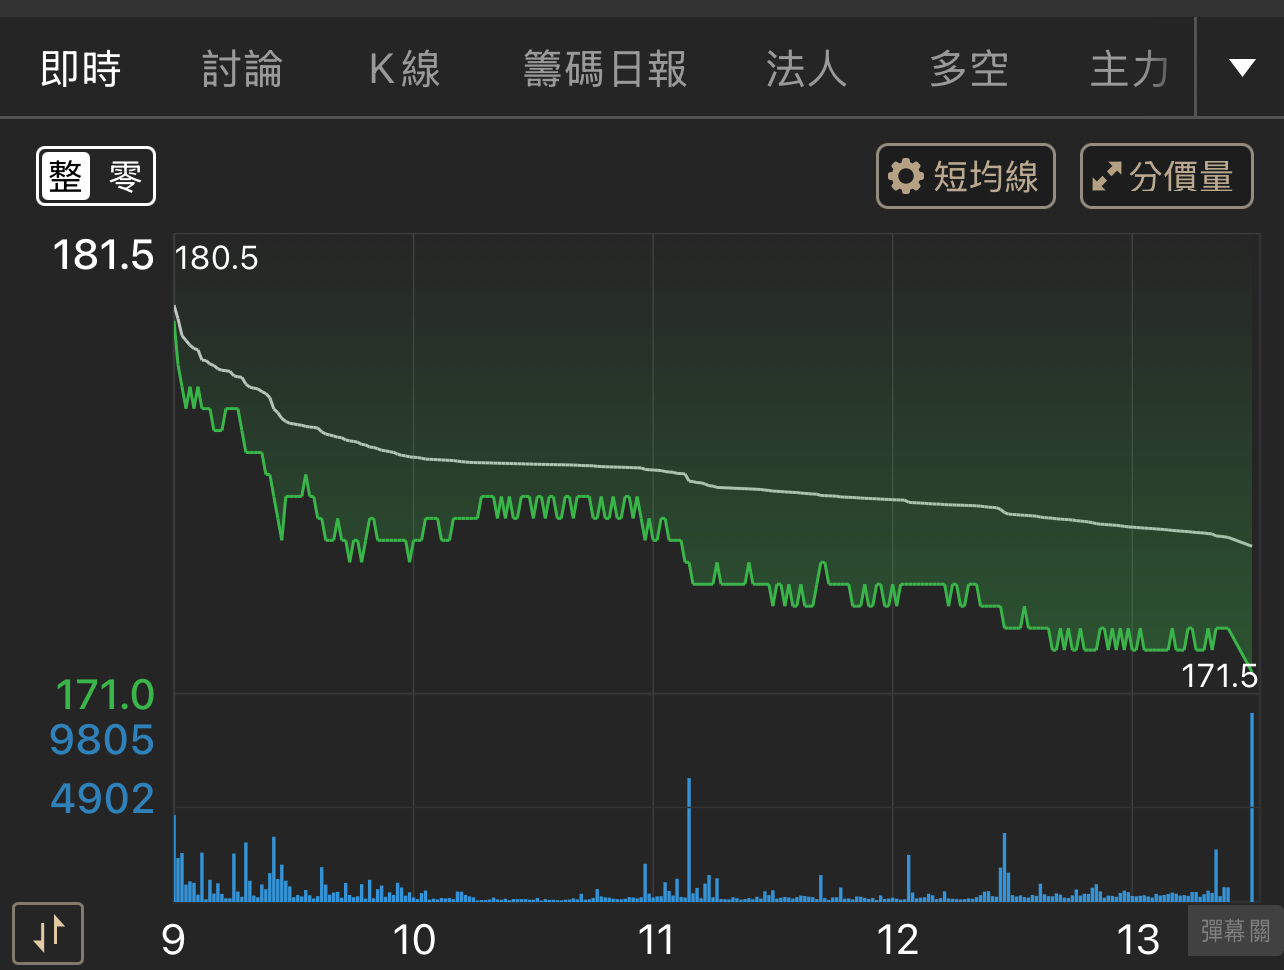Screen dimensions: 1284x970
Task: Click the 180.5 opening price label
Action: (216, 258)
